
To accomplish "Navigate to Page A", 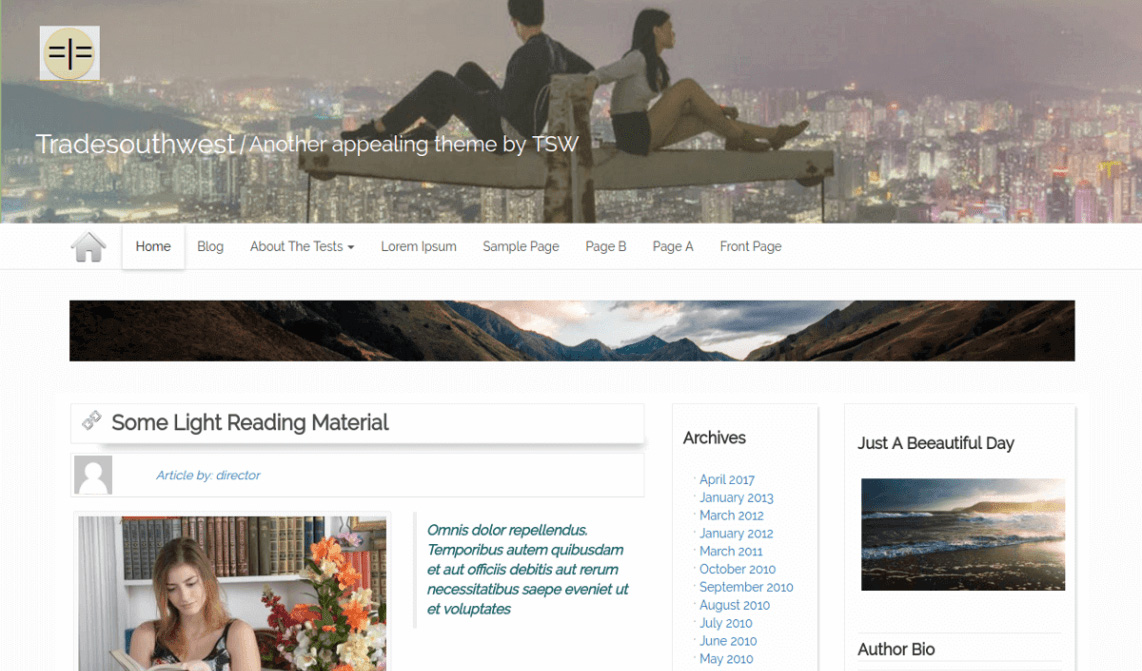I will pyautogui.click(x=673, y=246).
